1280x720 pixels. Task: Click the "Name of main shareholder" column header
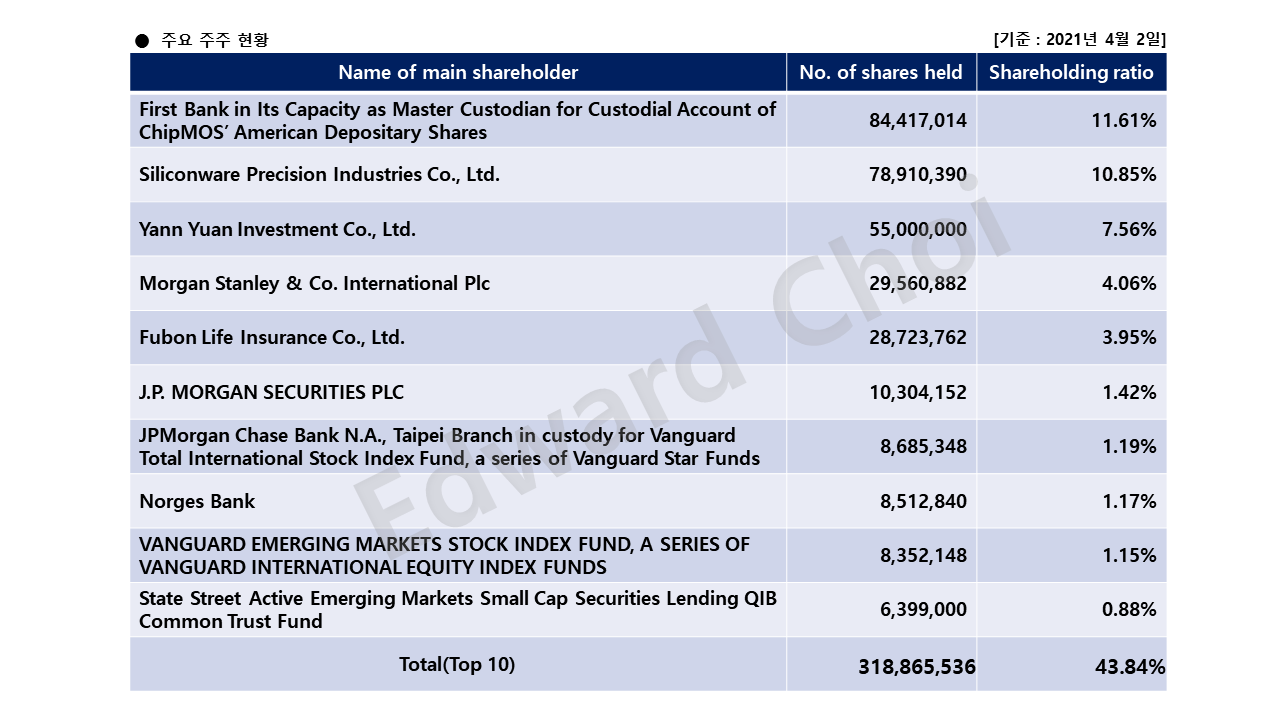click(x=458, y=72)
